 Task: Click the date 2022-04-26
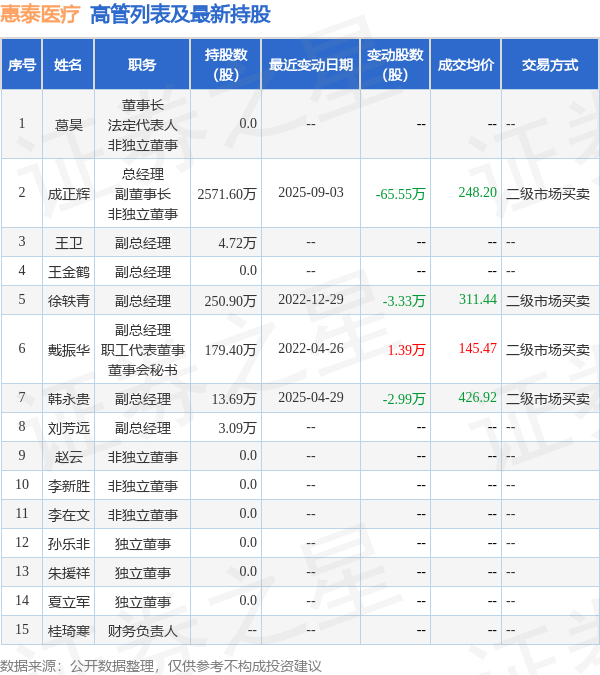point(311,348)
